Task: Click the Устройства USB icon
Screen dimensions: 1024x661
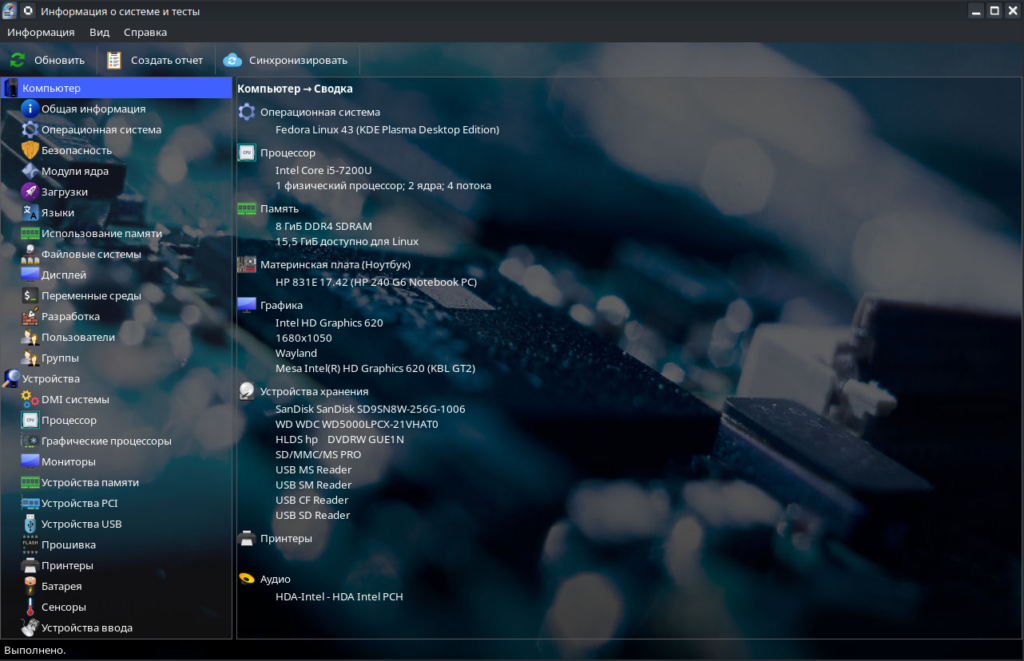Action: tap(30, 524)
